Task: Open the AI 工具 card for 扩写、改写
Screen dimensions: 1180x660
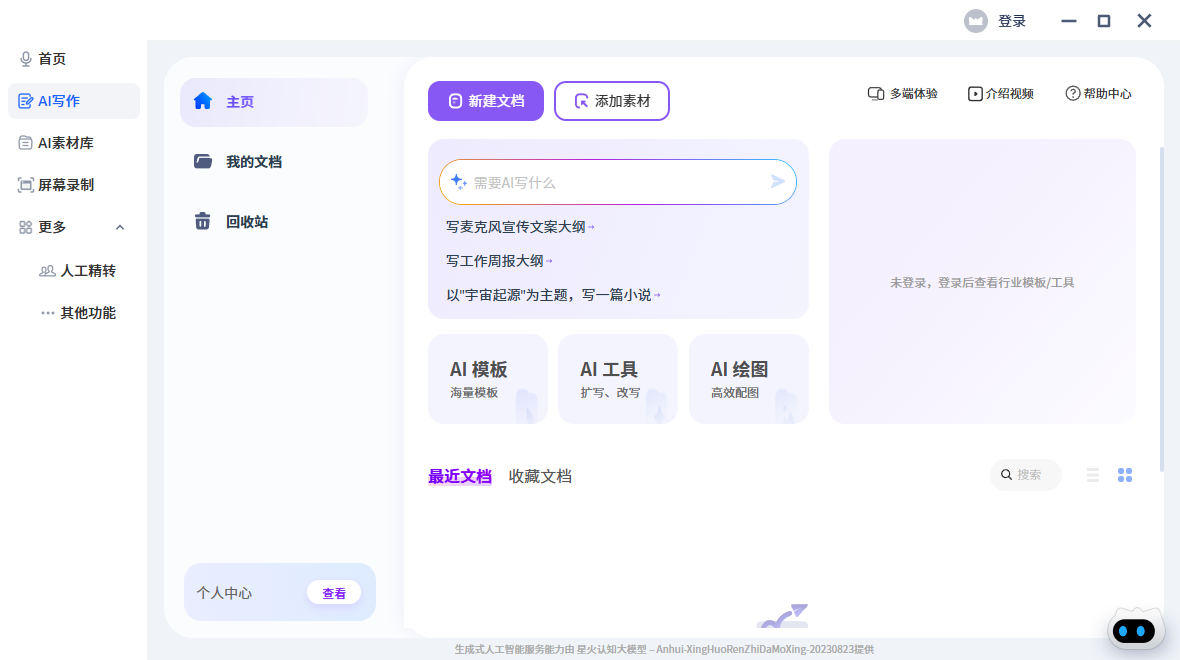Action: 617,378
